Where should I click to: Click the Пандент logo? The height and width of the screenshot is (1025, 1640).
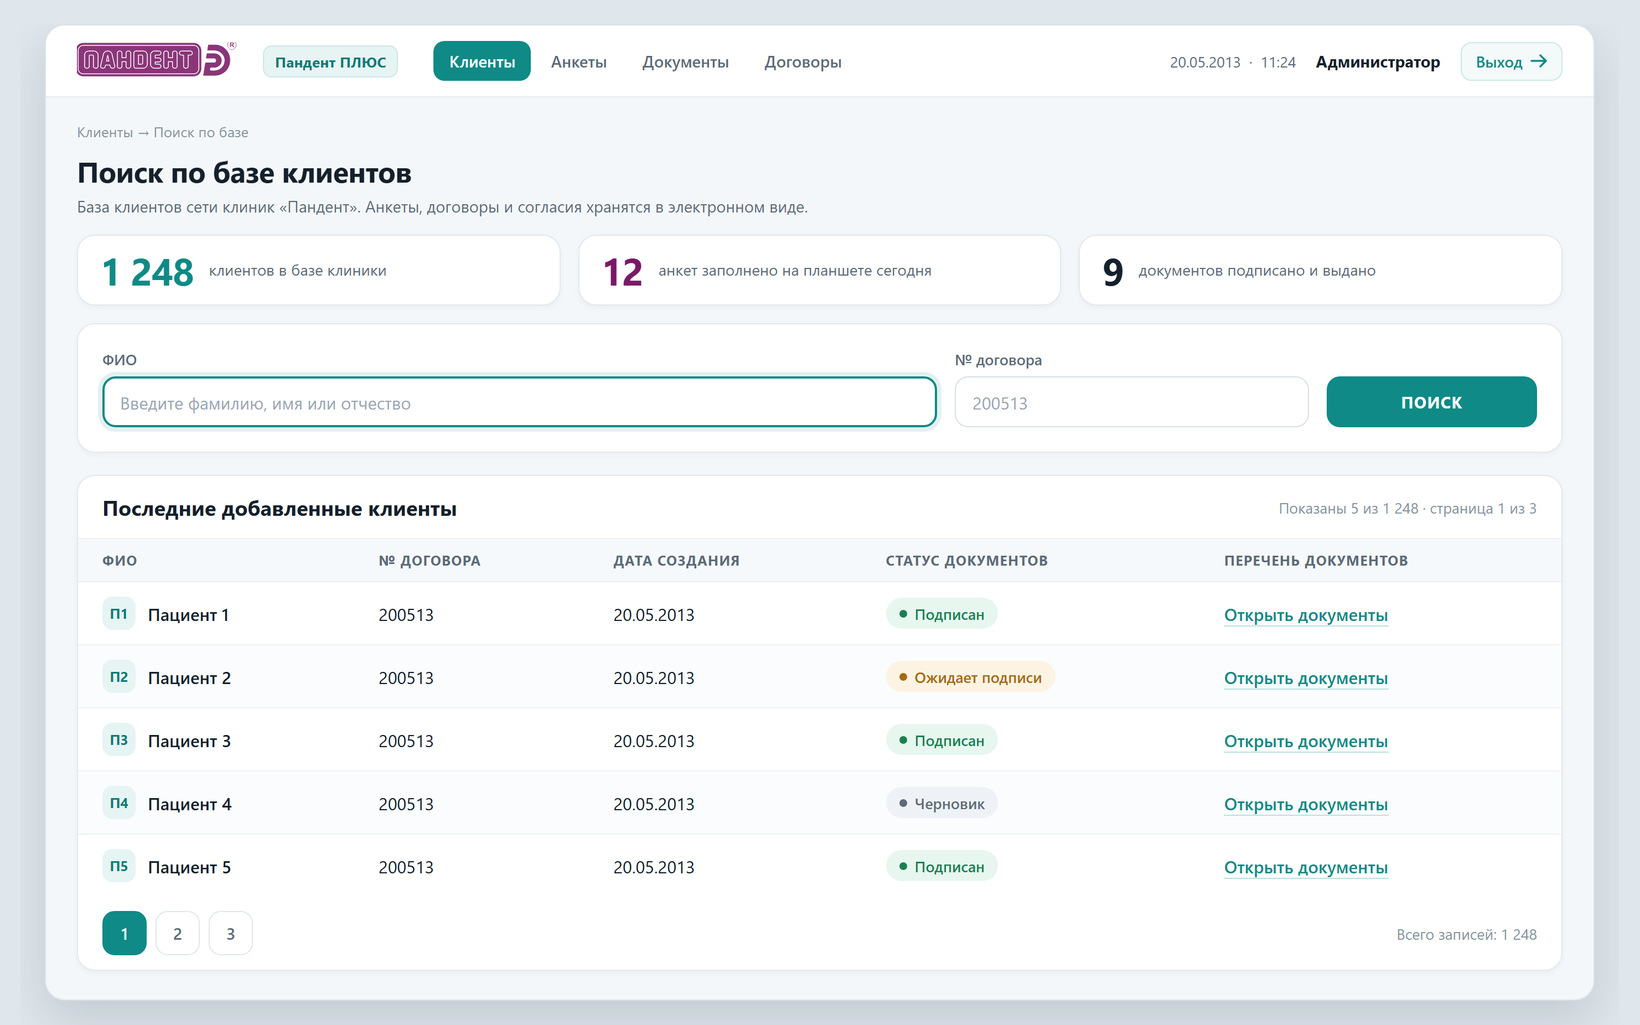pyautogui.click(x=157, y=60)
